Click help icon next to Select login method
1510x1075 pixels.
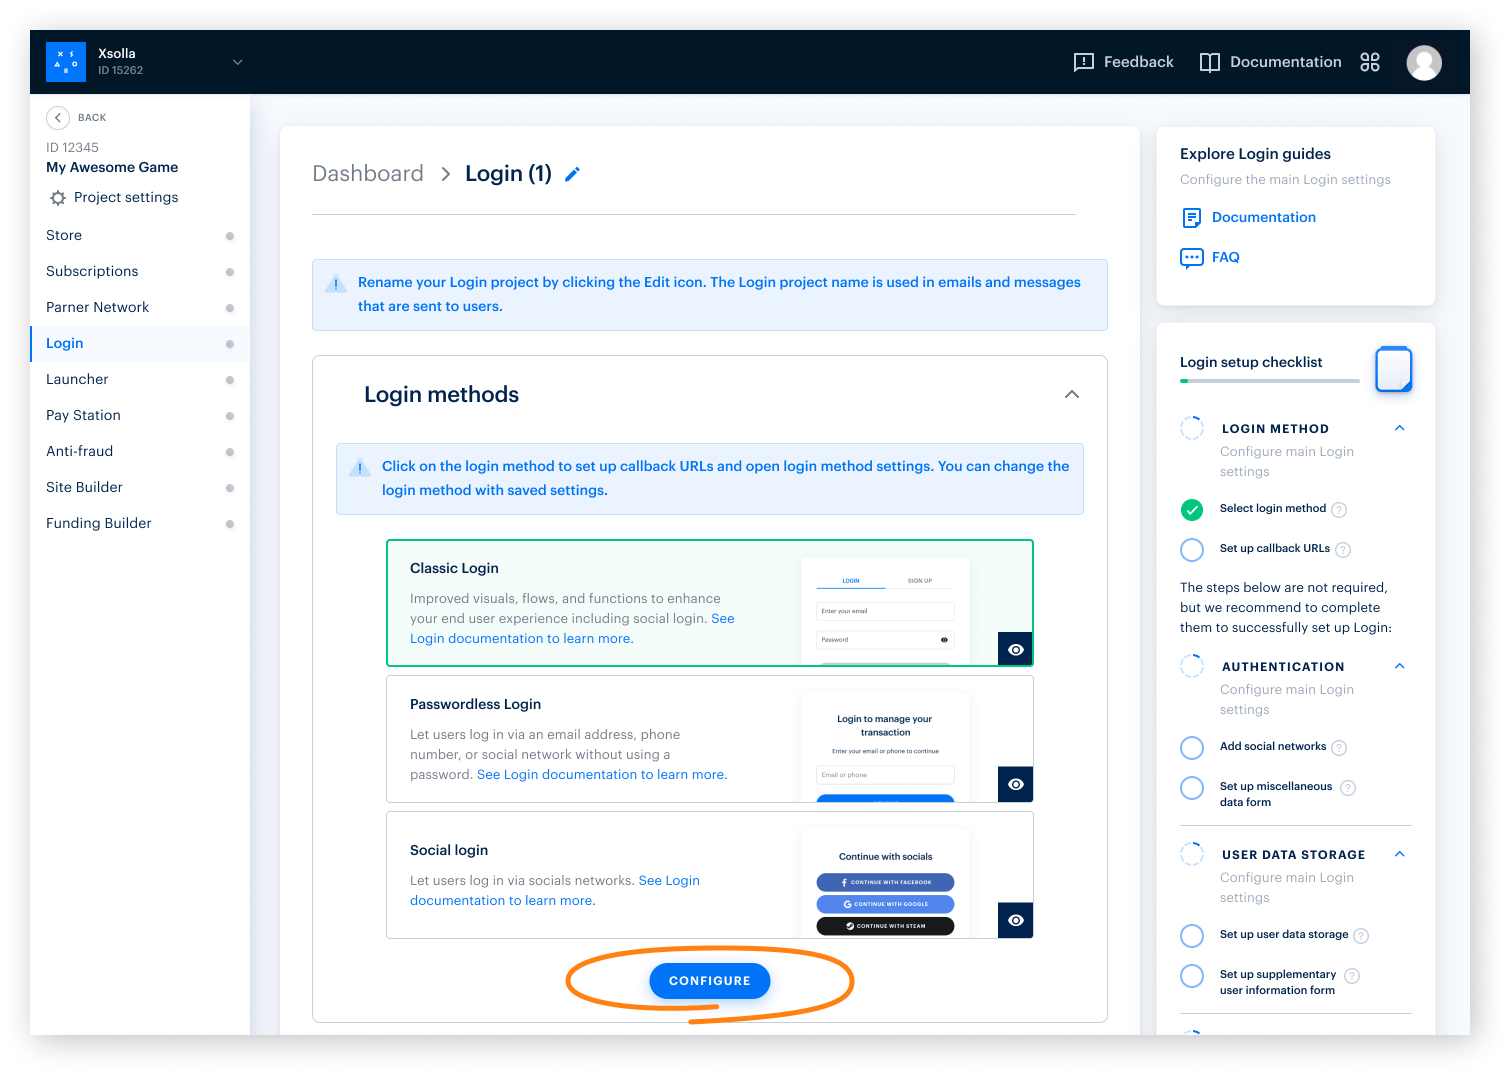1339,510
